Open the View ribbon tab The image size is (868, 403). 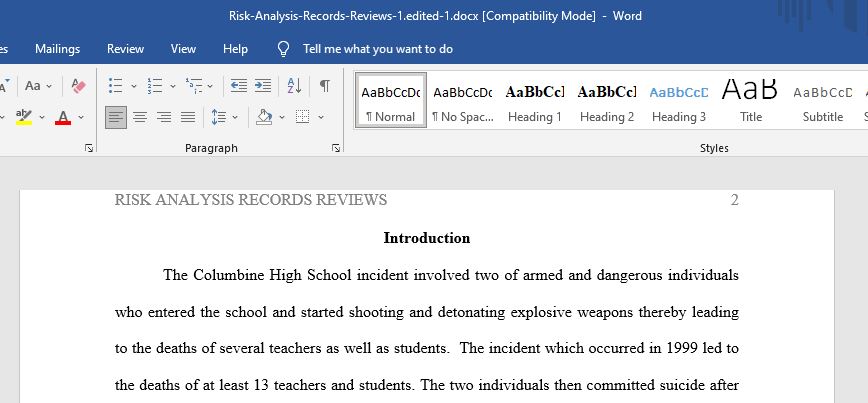coord(183,49)
